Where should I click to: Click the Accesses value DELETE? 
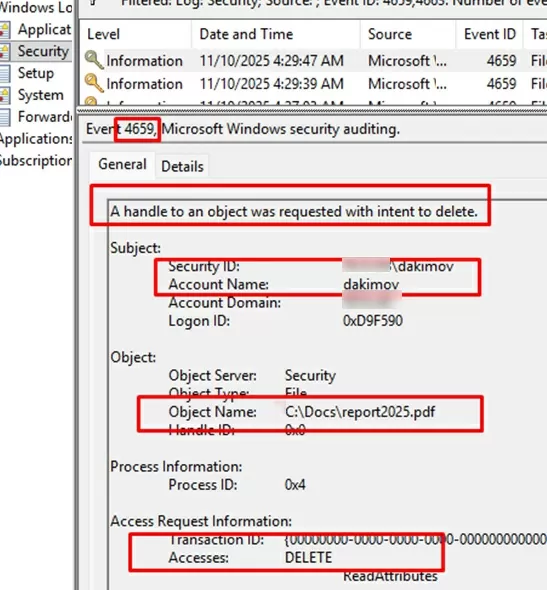tap(308, 557)
